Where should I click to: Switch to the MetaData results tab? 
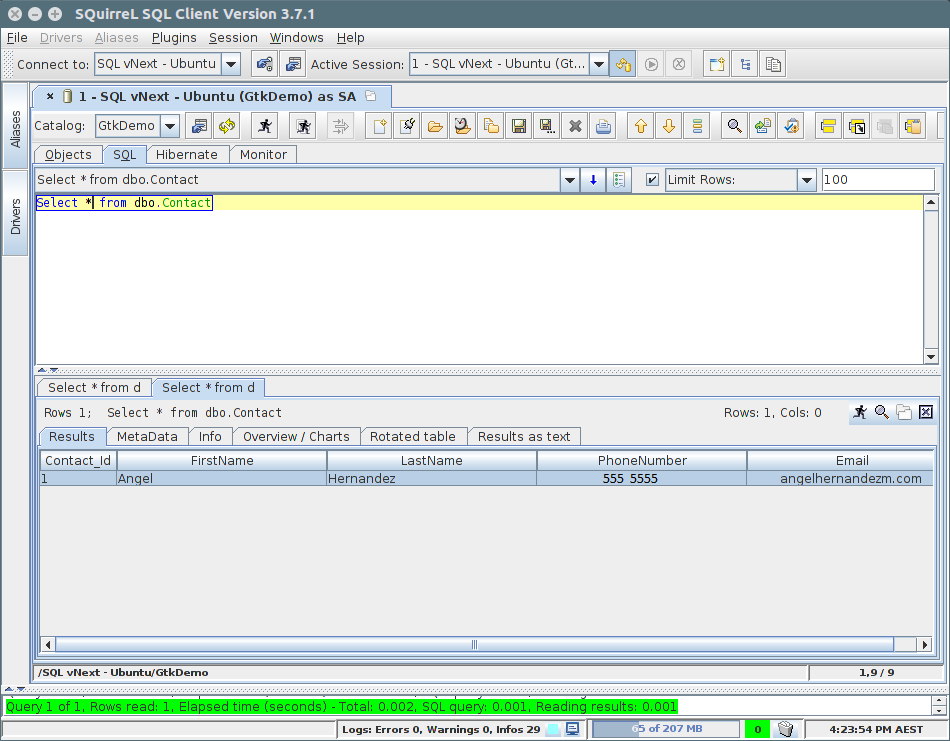147,437
